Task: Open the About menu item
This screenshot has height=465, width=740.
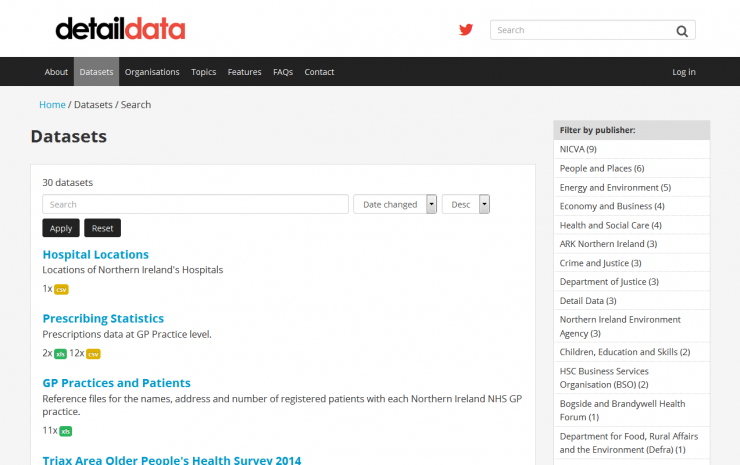Action: coord(56,72)
